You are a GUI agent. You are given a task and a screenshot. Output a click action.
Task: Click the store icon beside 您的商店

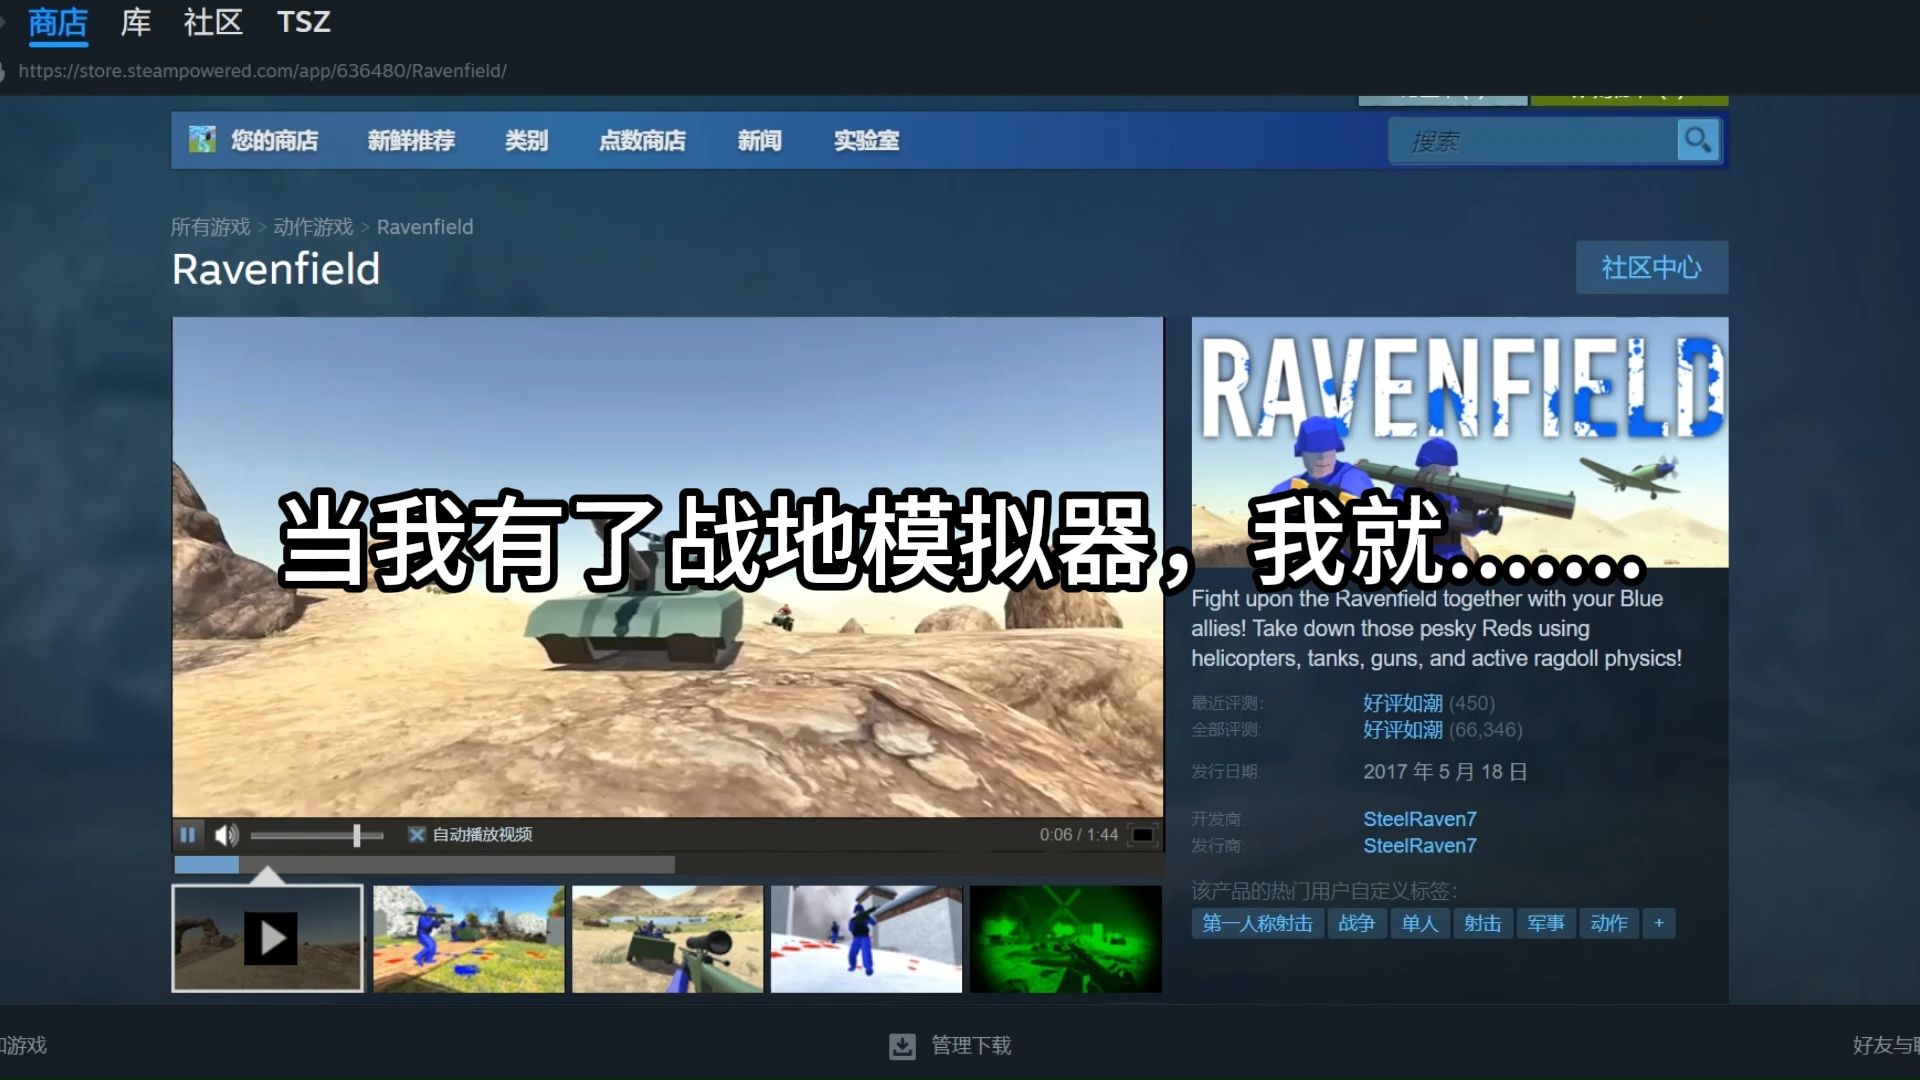click(200, 140)
